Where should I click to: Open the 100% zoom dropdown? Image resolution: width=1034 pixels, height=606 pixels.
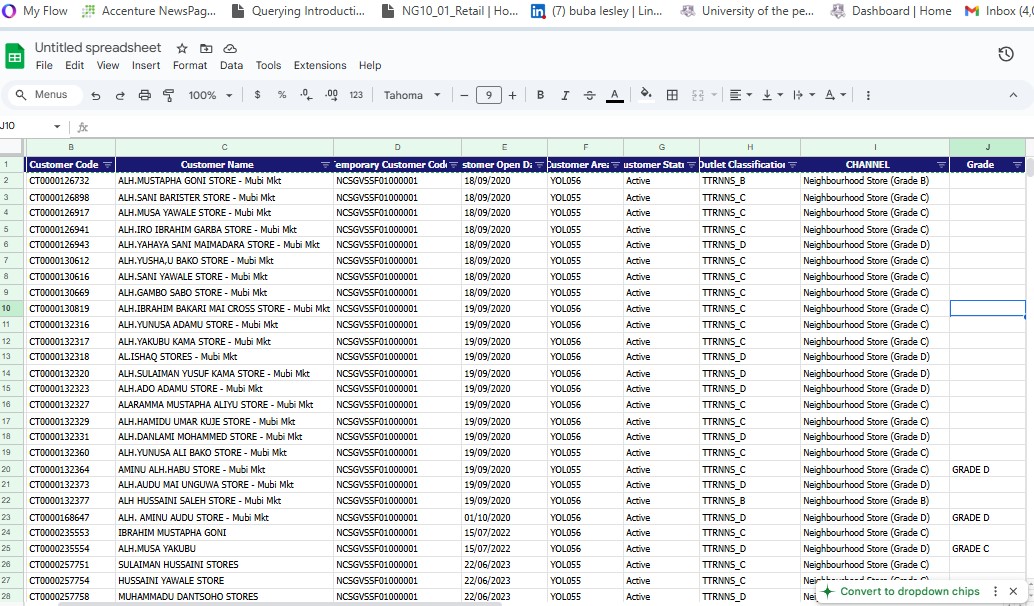pyautogui.click(x=210, y=95)
